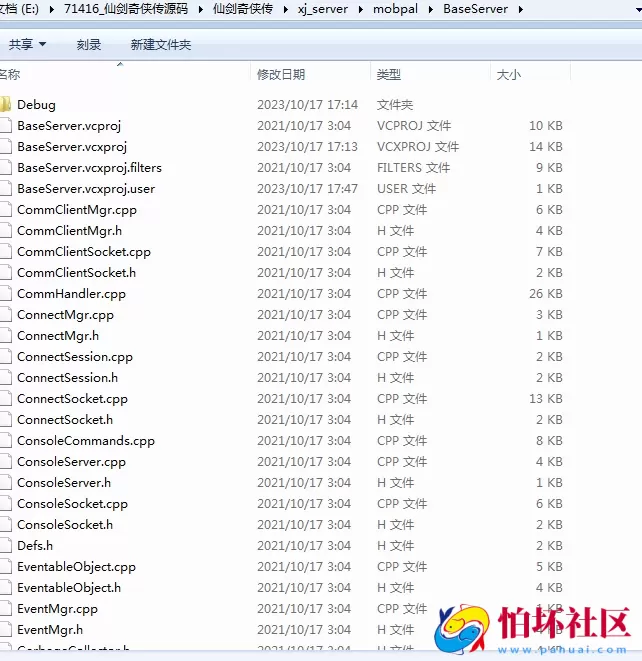Select CommClientMgr.h file icon

coord(5,231)
